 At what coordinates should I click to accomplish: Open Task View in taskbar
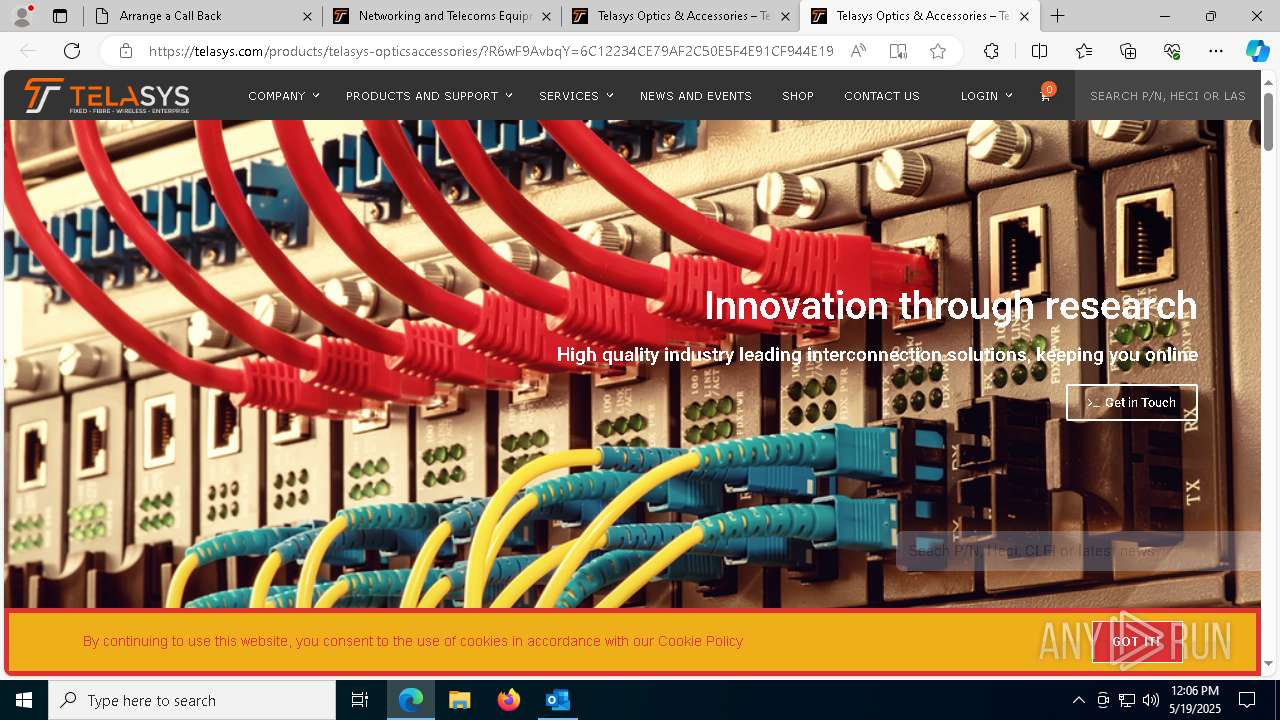click(360, 700)
